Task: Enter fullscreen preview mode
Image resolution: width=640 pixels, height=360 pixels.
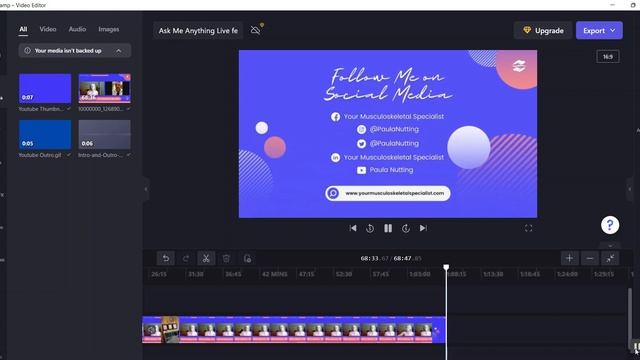Action: pyautogui.click(x=529, y=228)
